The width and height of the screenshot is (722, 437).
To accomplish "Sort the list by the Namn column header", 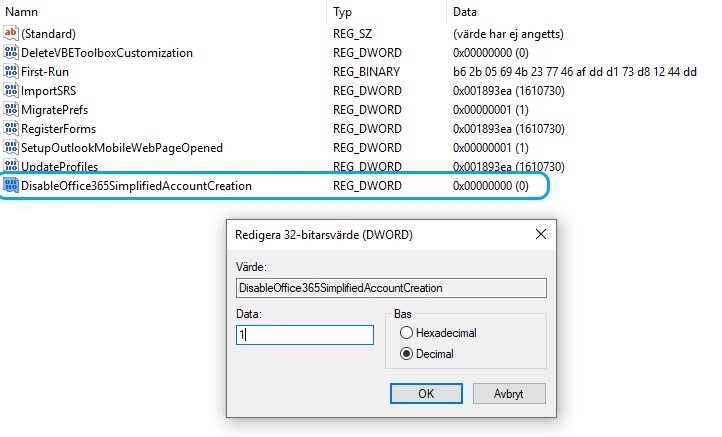I will pos(163,12).
